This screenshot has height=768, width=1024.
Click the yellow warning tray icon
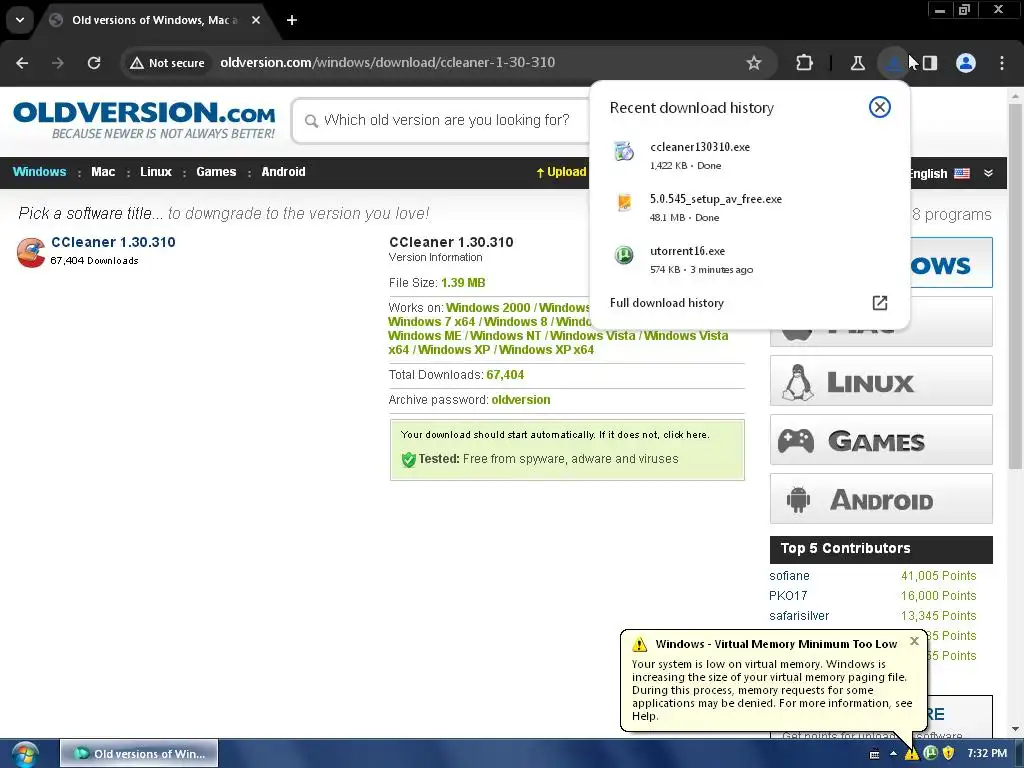click(x=912, y=754)
